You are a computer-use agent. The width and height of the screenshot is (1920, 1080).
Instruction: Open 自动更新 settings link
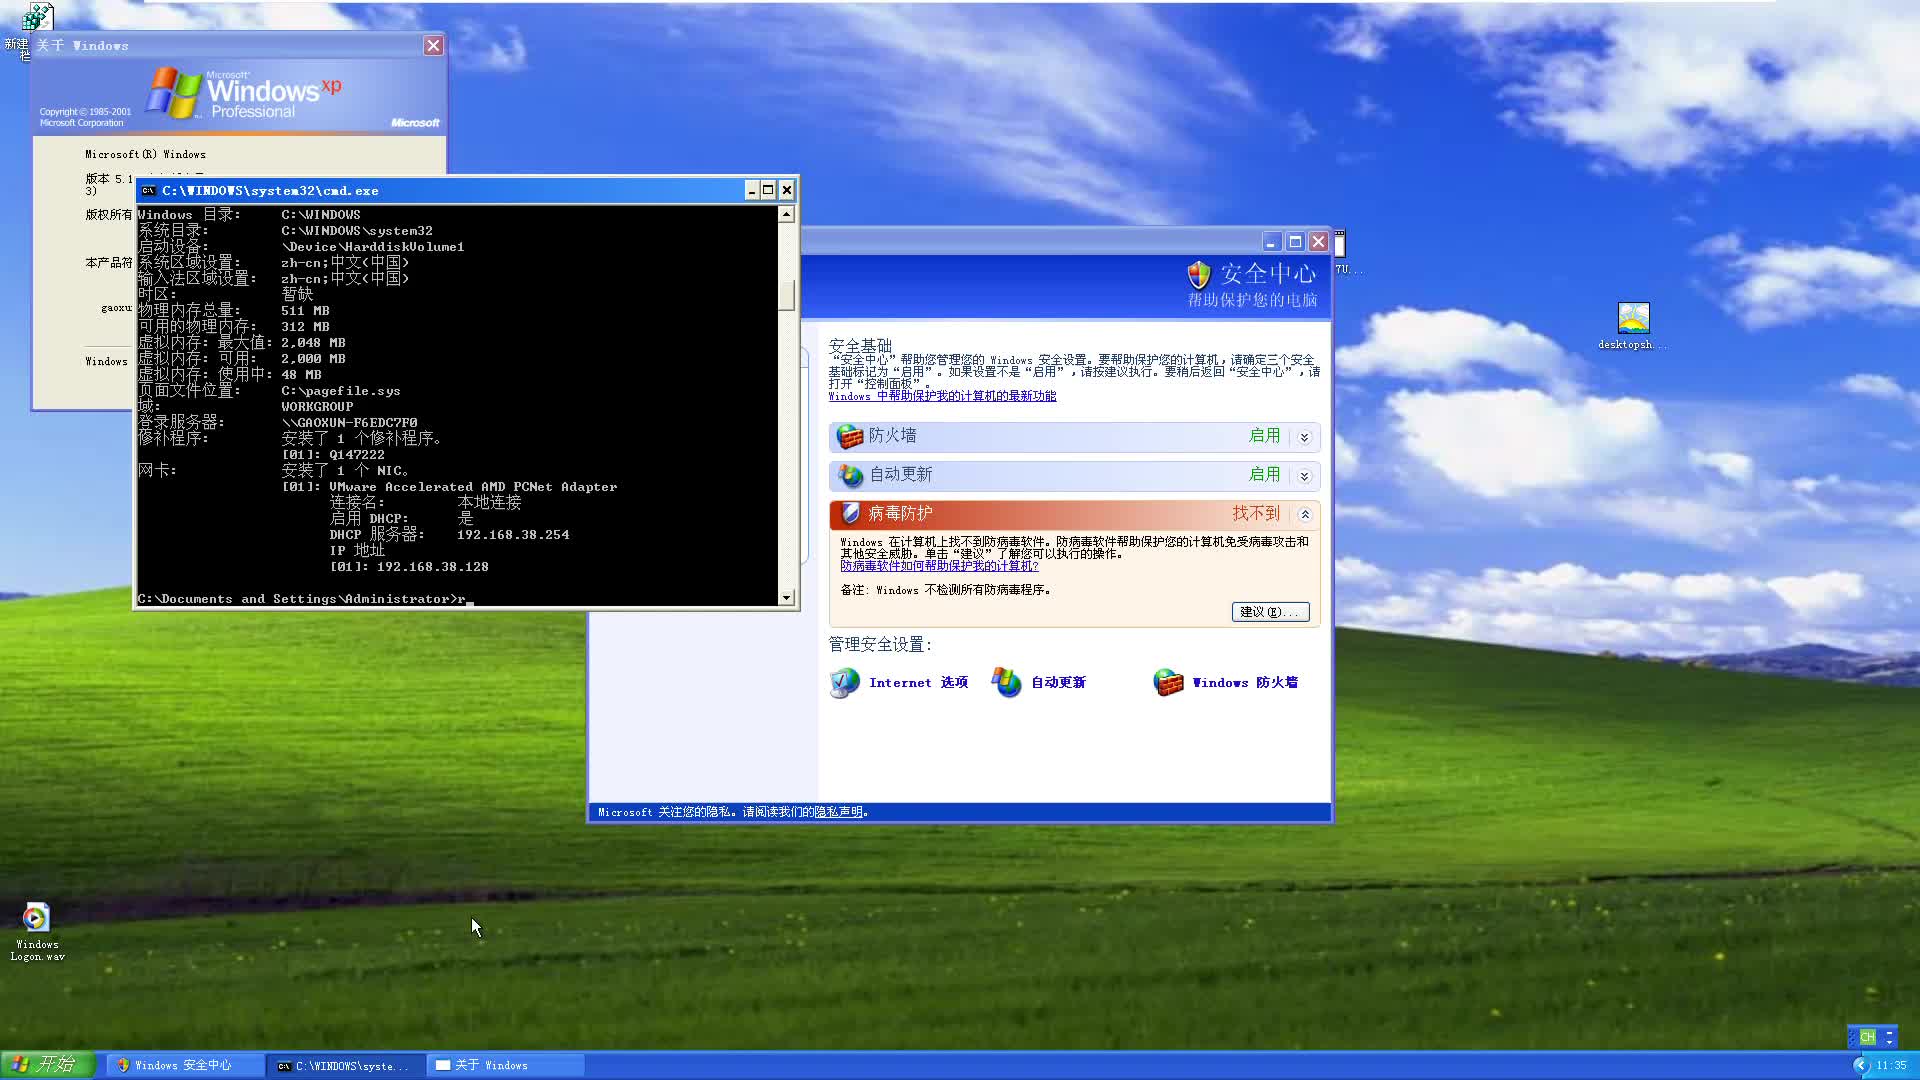[1058, 682]
